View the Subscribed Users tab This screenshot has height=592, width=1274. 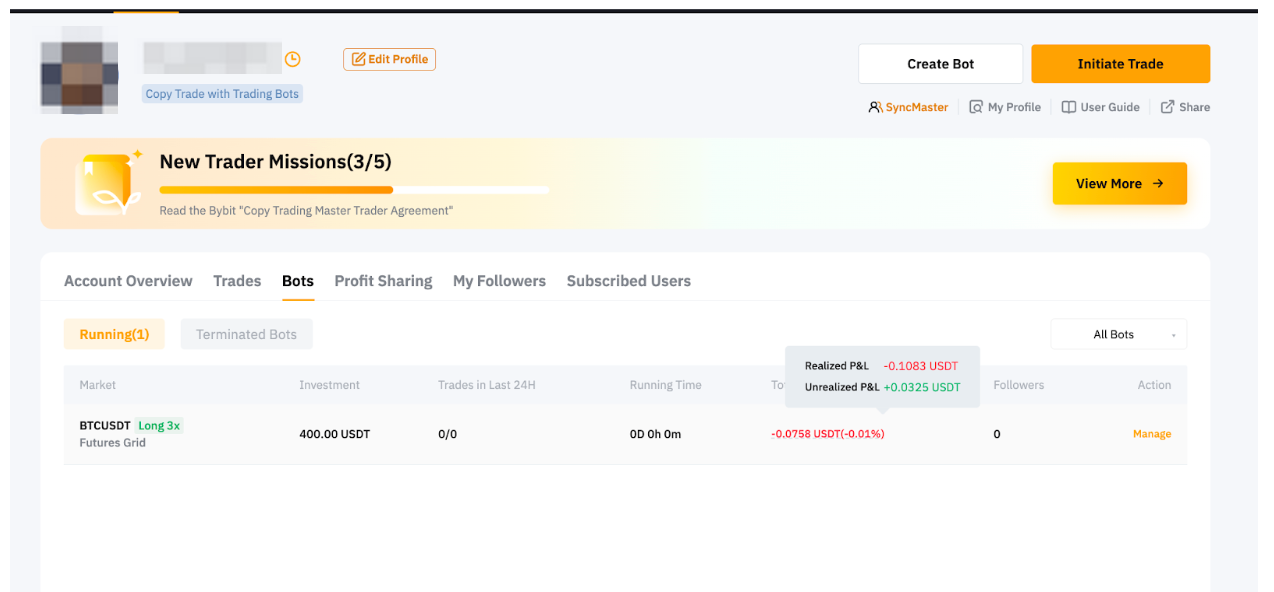tap(628, 281)
